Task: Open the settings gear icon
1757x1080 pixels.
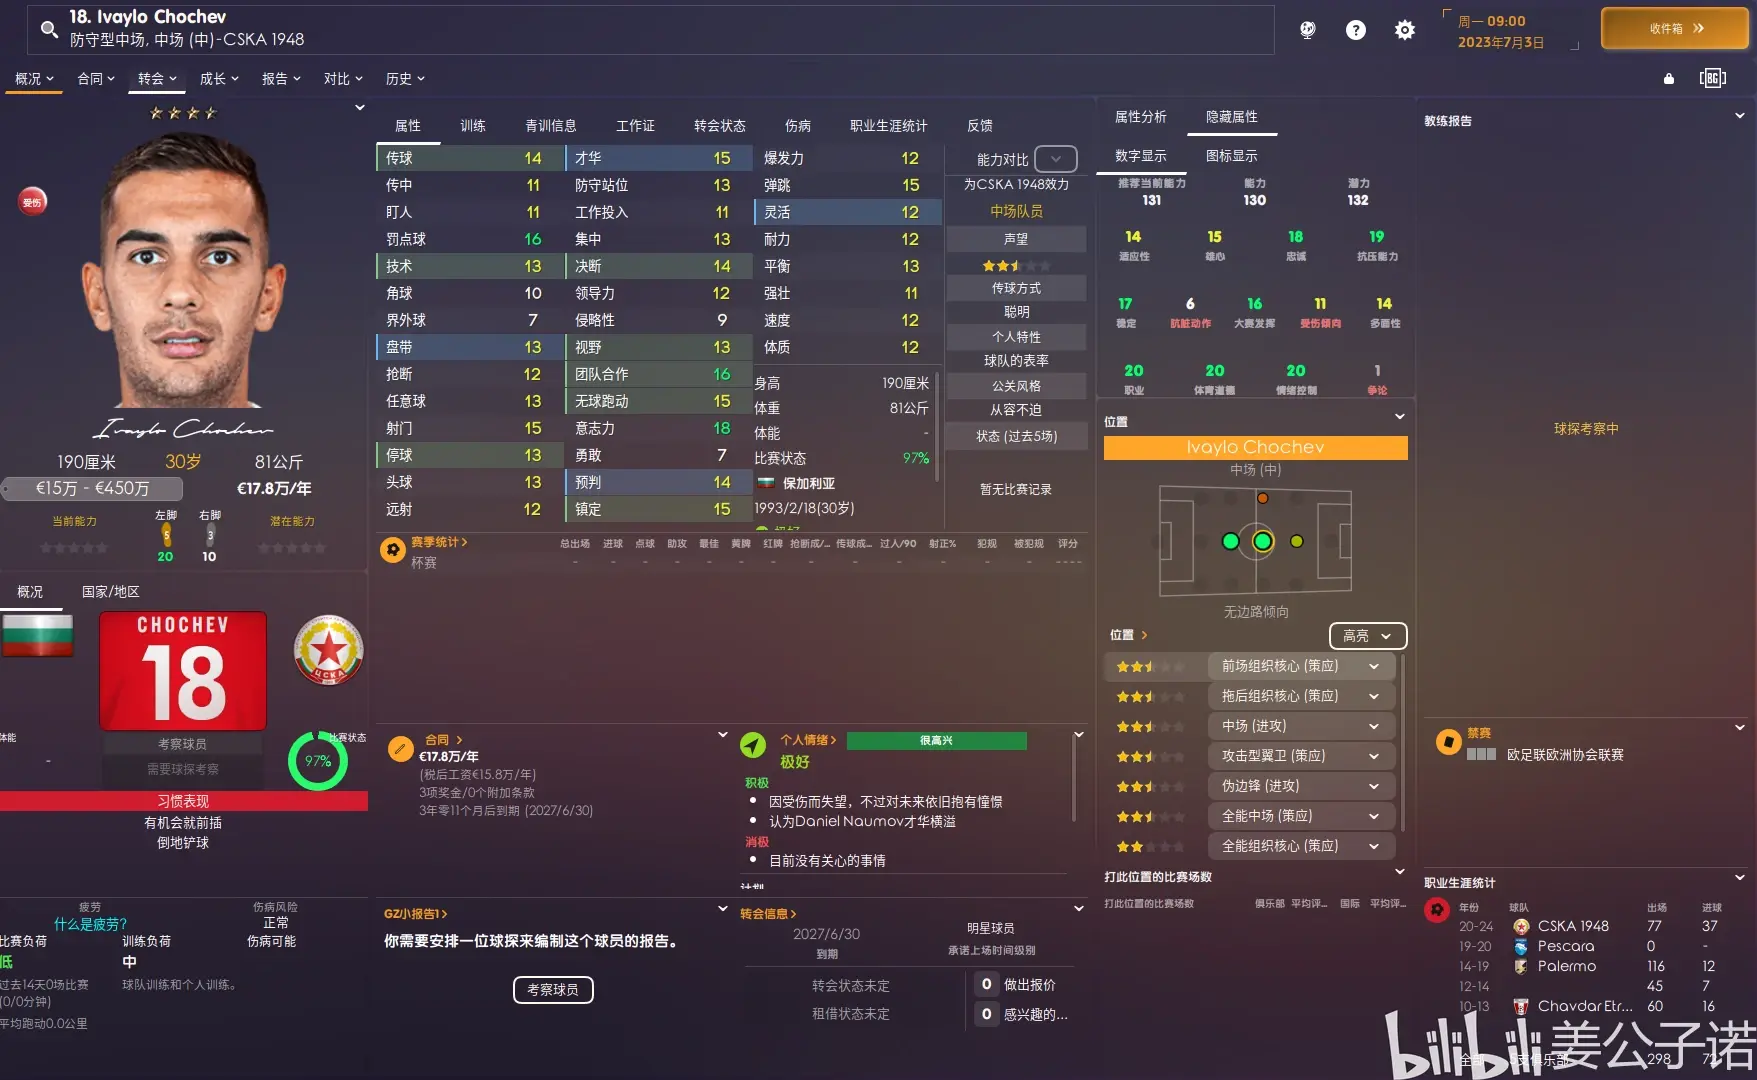Action: click(1405, 30)
